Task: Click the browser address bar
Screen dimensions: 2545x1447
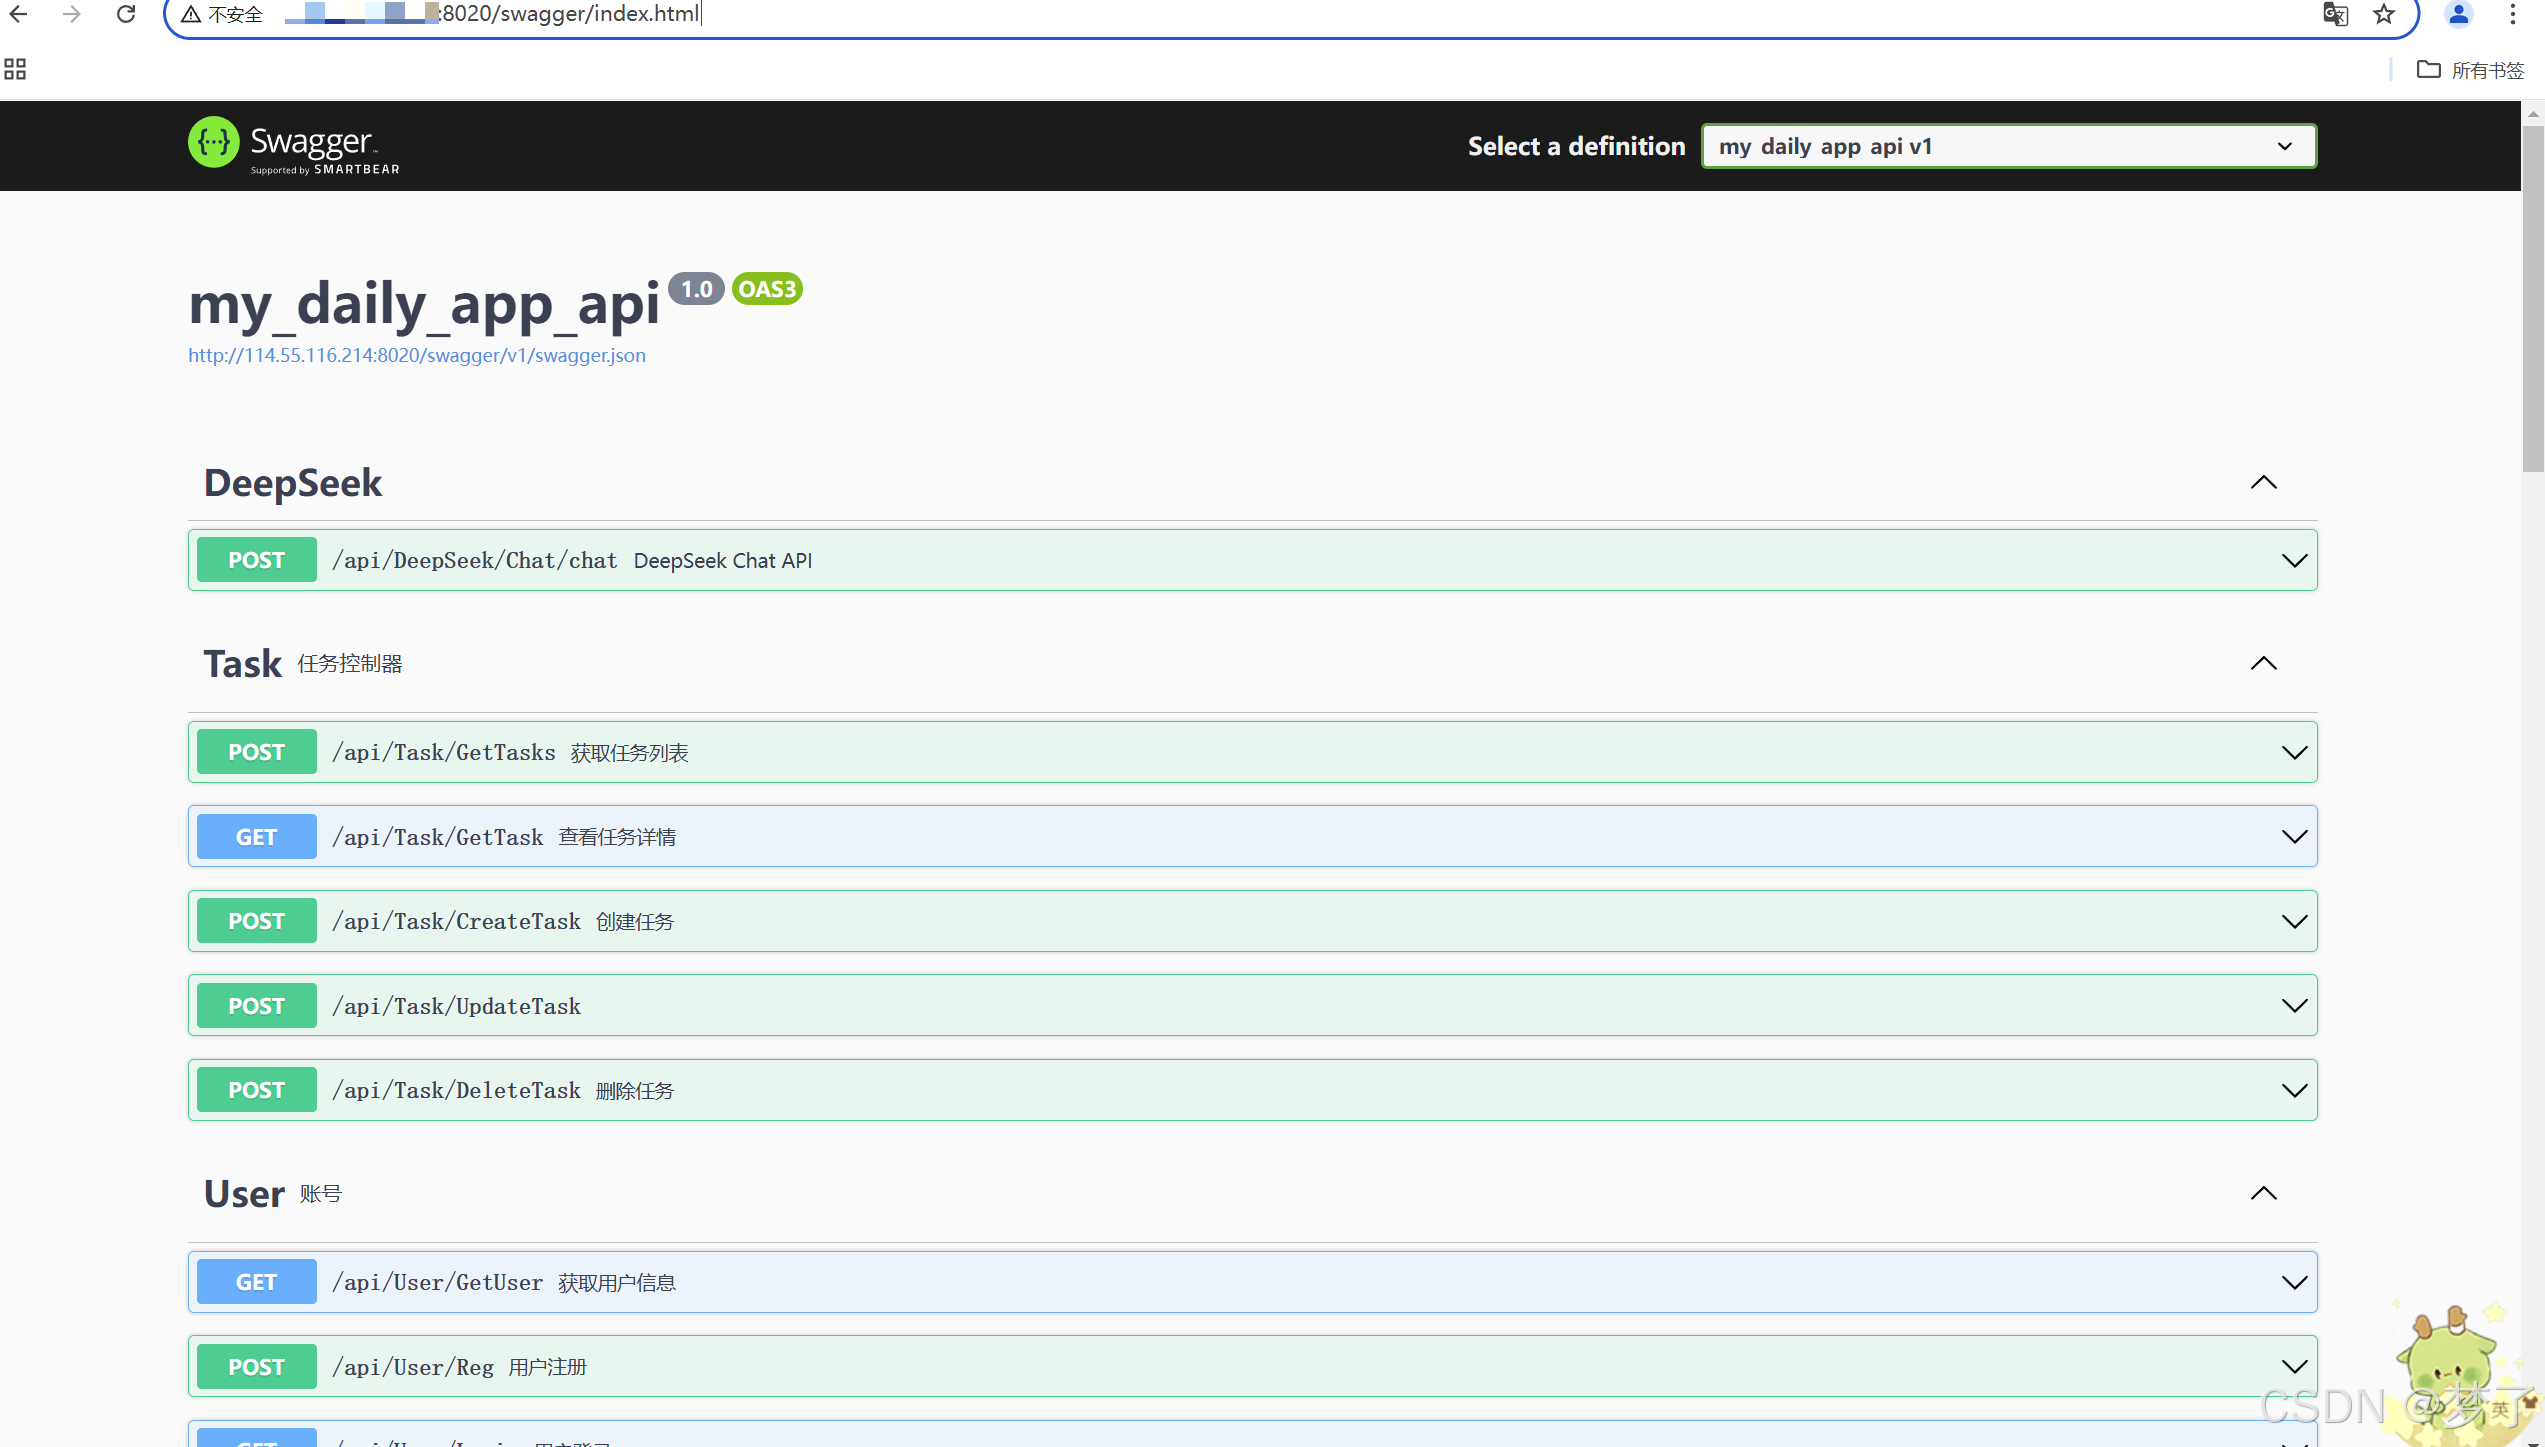Action: 1200,14
